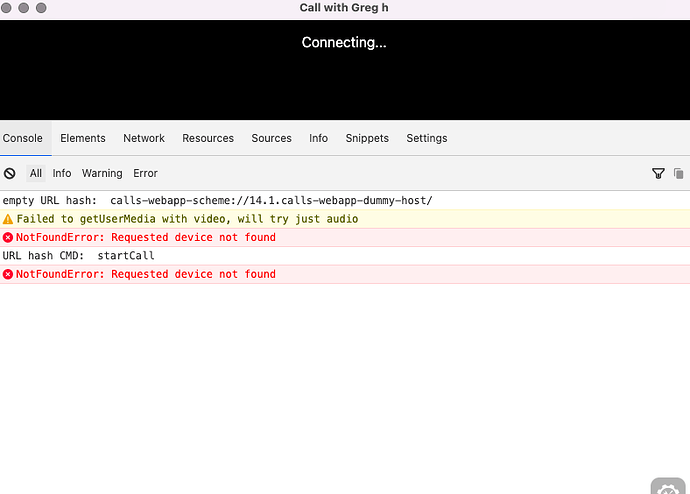This screenshot has height=494, width=690.
Task: Select the All log level filter
Action: 36,174
